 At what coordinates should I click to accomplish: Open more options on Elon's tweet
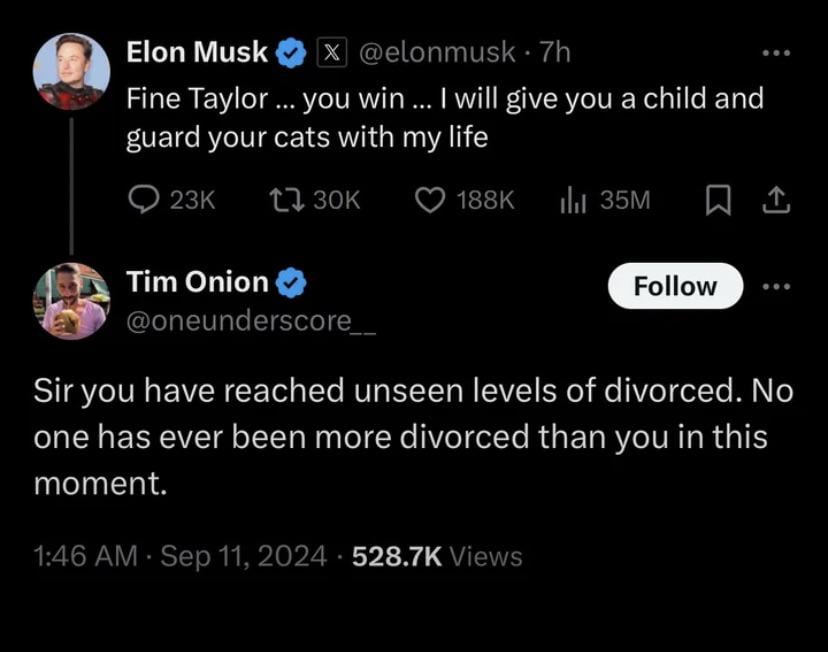tap(776, 54)
